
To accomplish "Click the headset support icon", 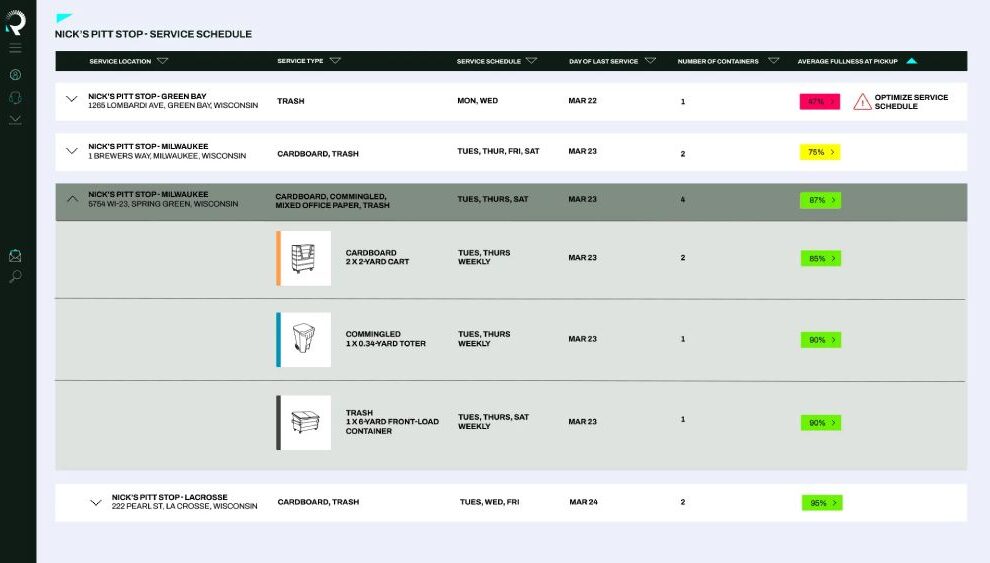I will pyautogui.click(x=15, y=97).
